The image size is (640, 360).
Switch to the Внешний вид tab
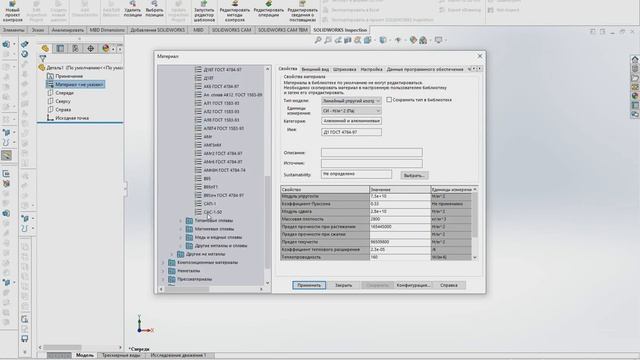315,69
